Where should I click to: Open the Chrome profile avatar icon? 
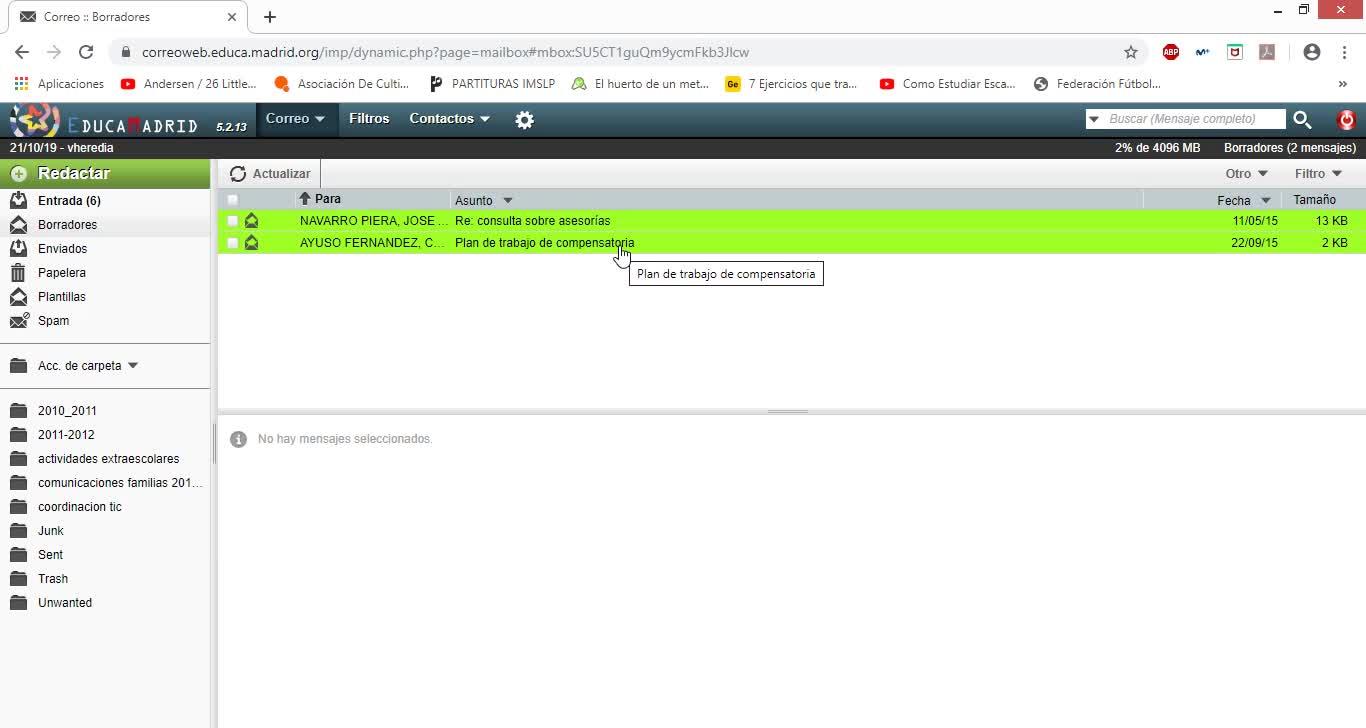[1312, 52]
